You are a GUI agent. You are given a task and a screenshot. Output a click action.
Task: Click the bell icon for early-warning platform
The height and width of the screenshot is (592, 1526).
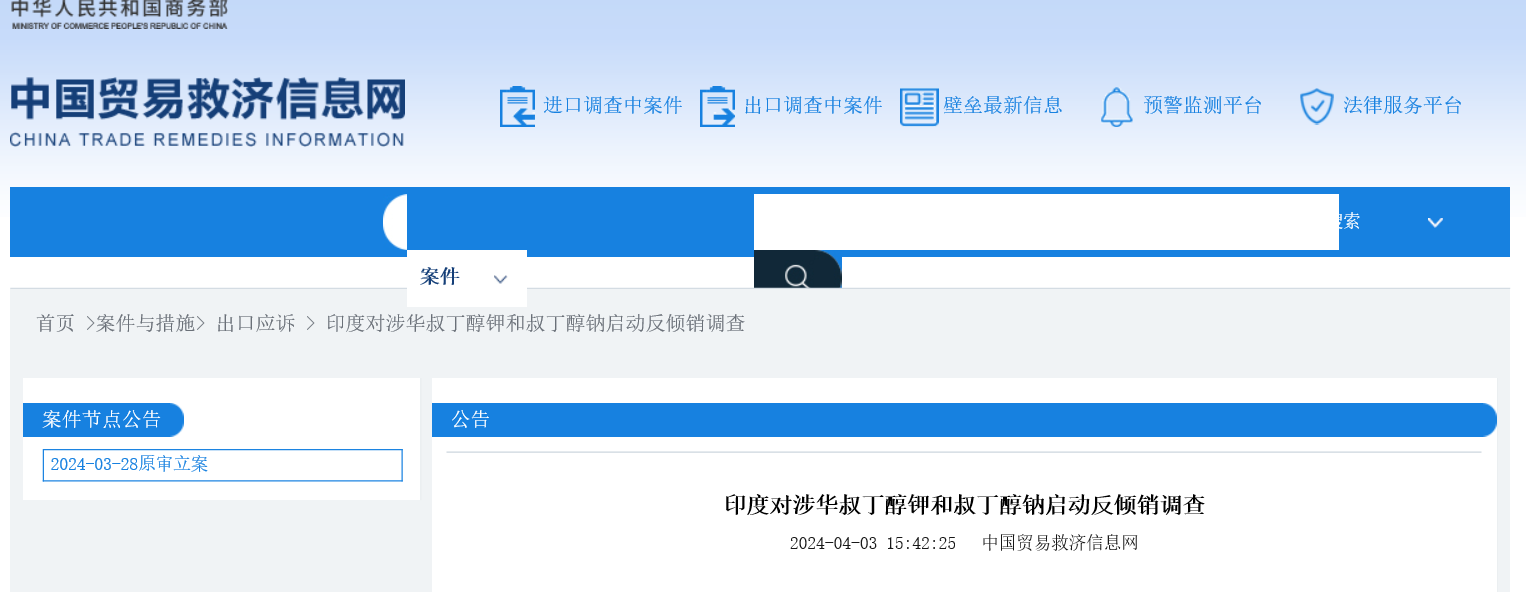1116,107
